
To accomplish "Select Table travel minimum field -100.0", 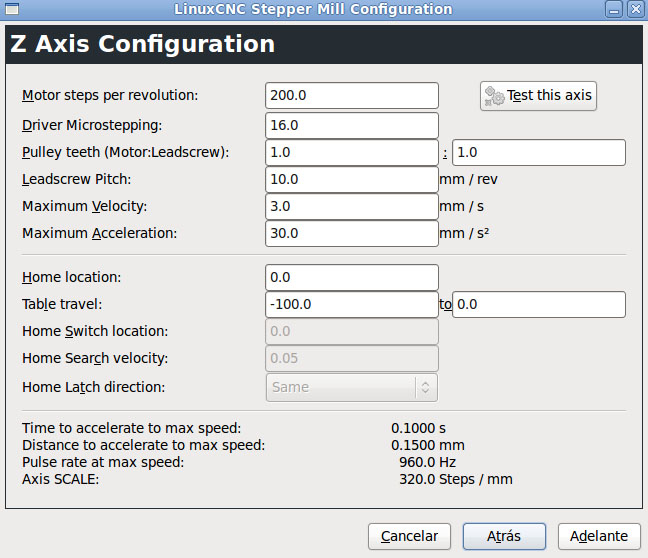I will (x=352, y=305).
